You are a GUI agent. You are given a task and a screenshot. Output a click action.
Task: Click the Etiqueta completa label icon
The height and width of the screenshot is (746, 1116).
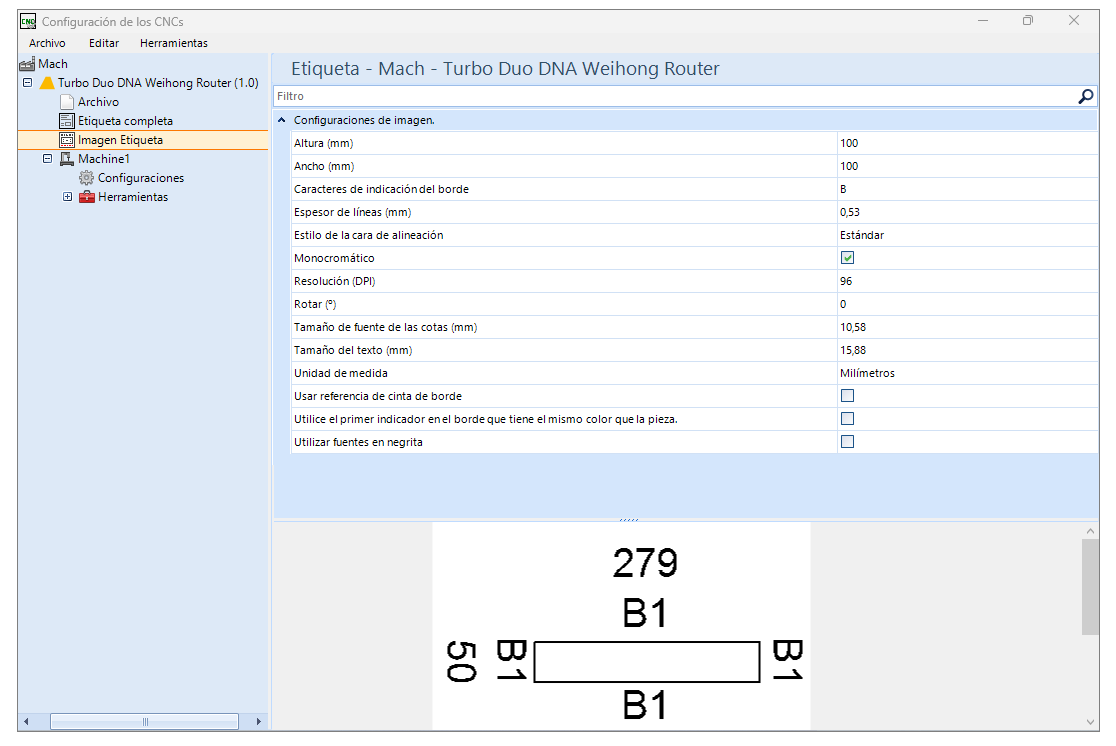click(x=67, y=121)
